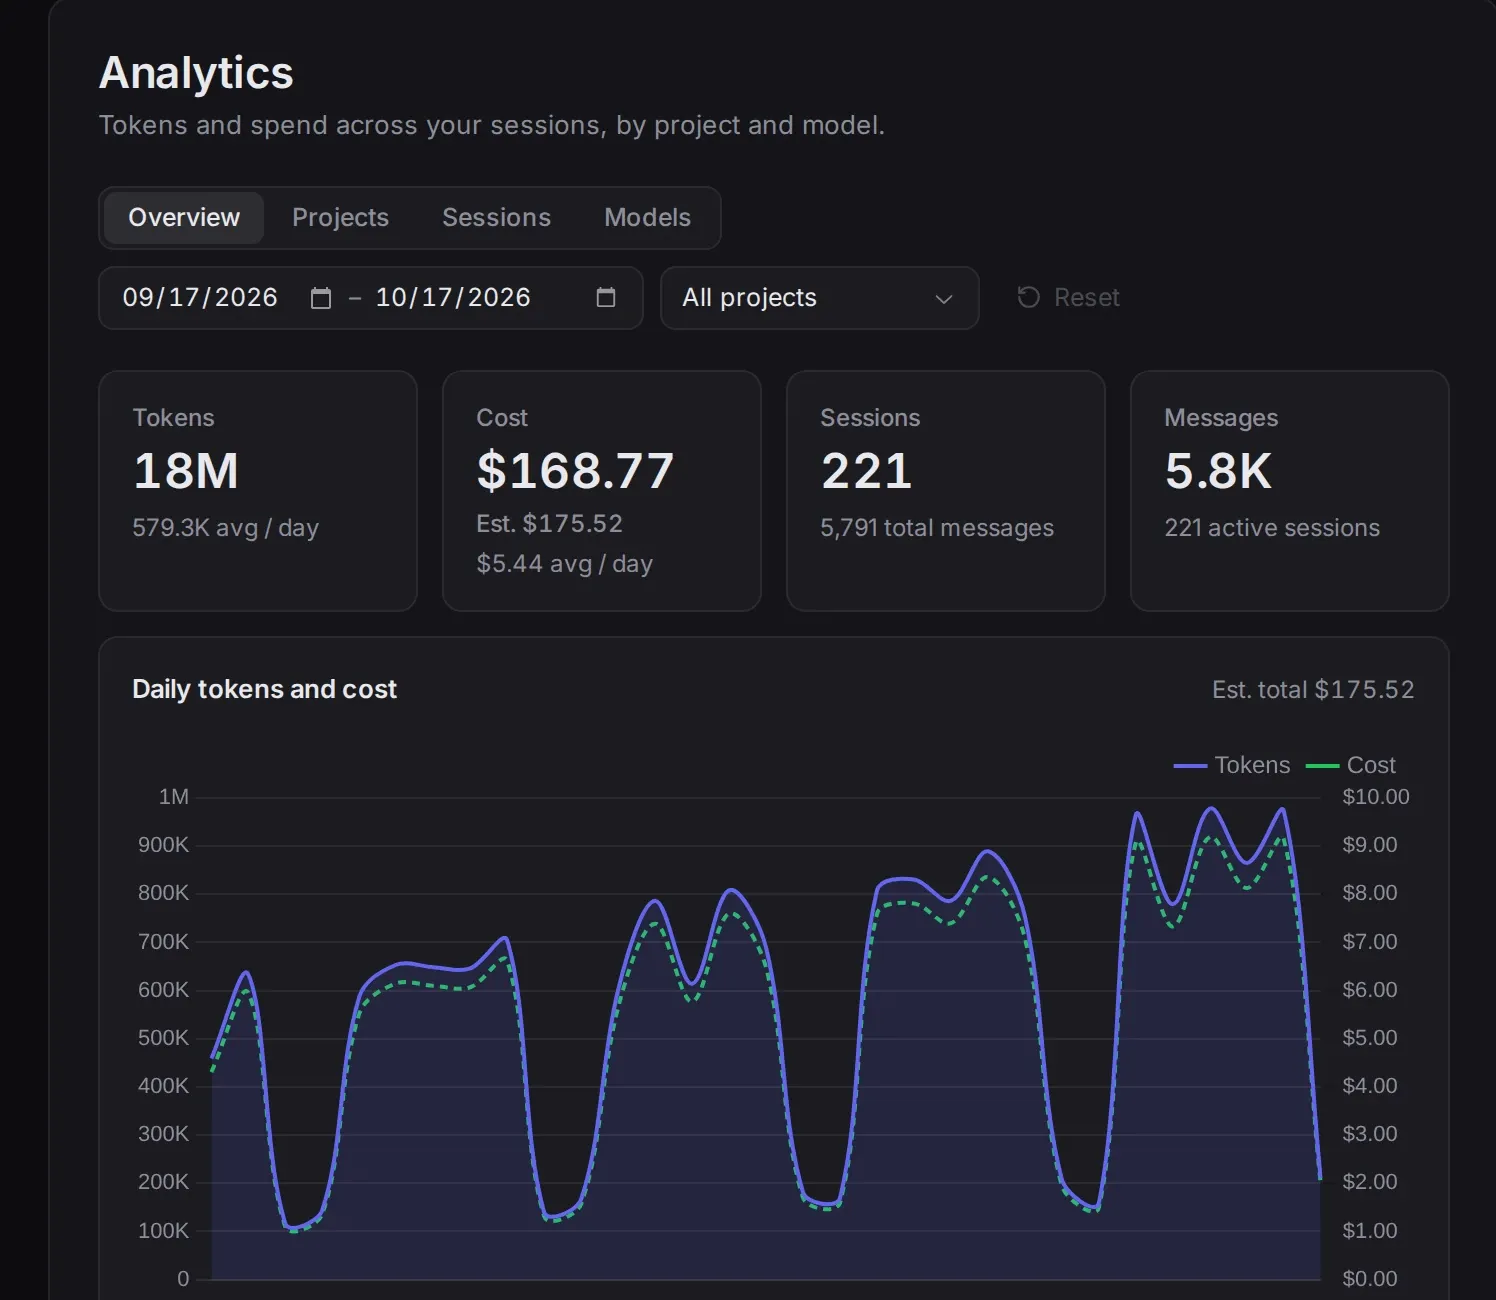Click the green Cost legend line swatch

(1322, 766)
